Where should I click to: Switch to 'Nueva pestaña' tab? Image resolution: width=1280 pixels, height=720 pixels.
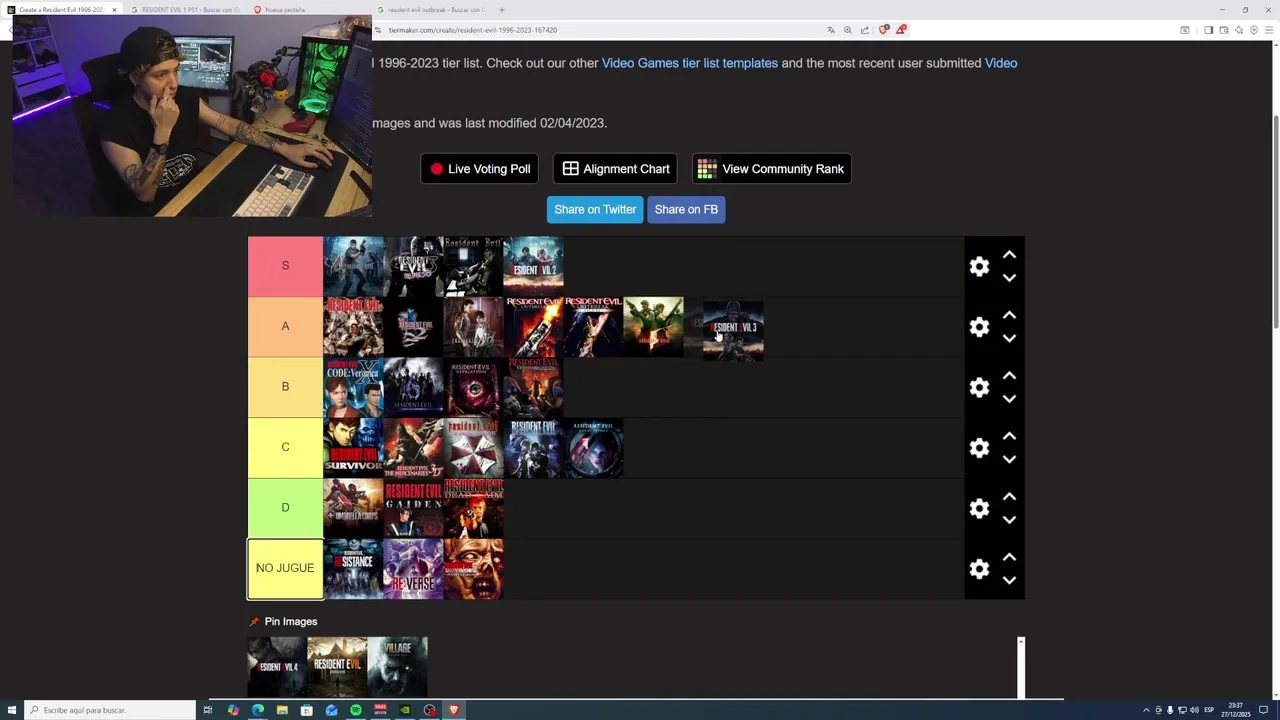(x=285, y=10)
